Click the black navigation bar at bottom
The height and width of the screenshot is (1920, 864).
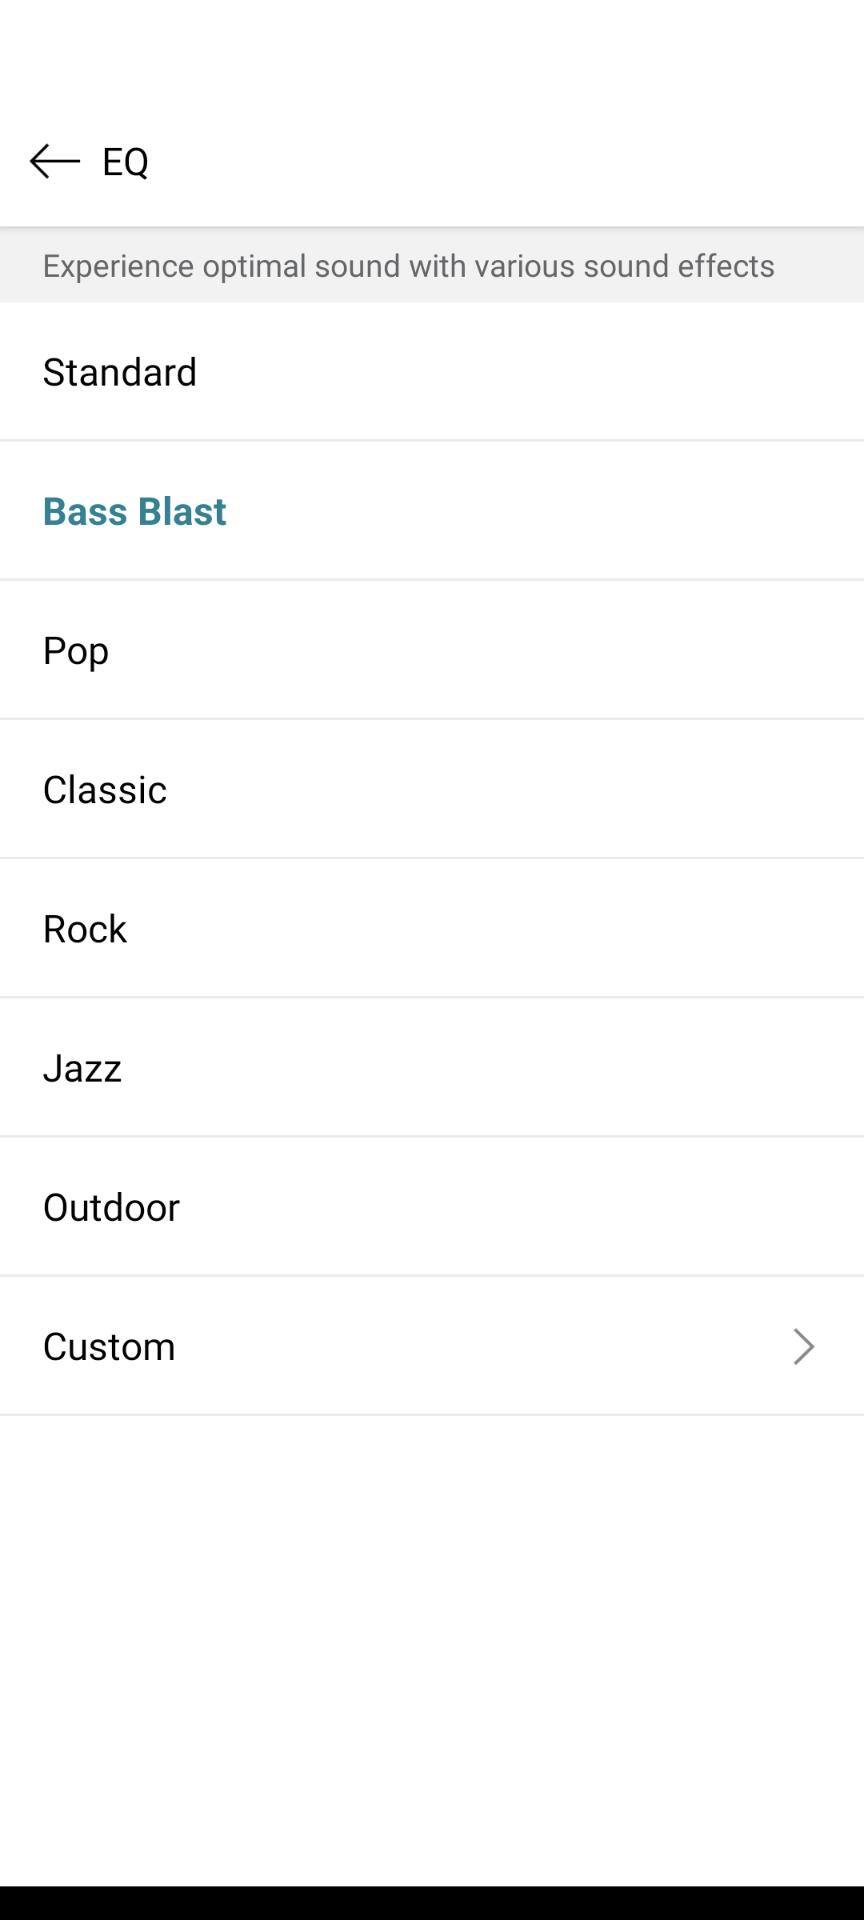(432, 1902)
